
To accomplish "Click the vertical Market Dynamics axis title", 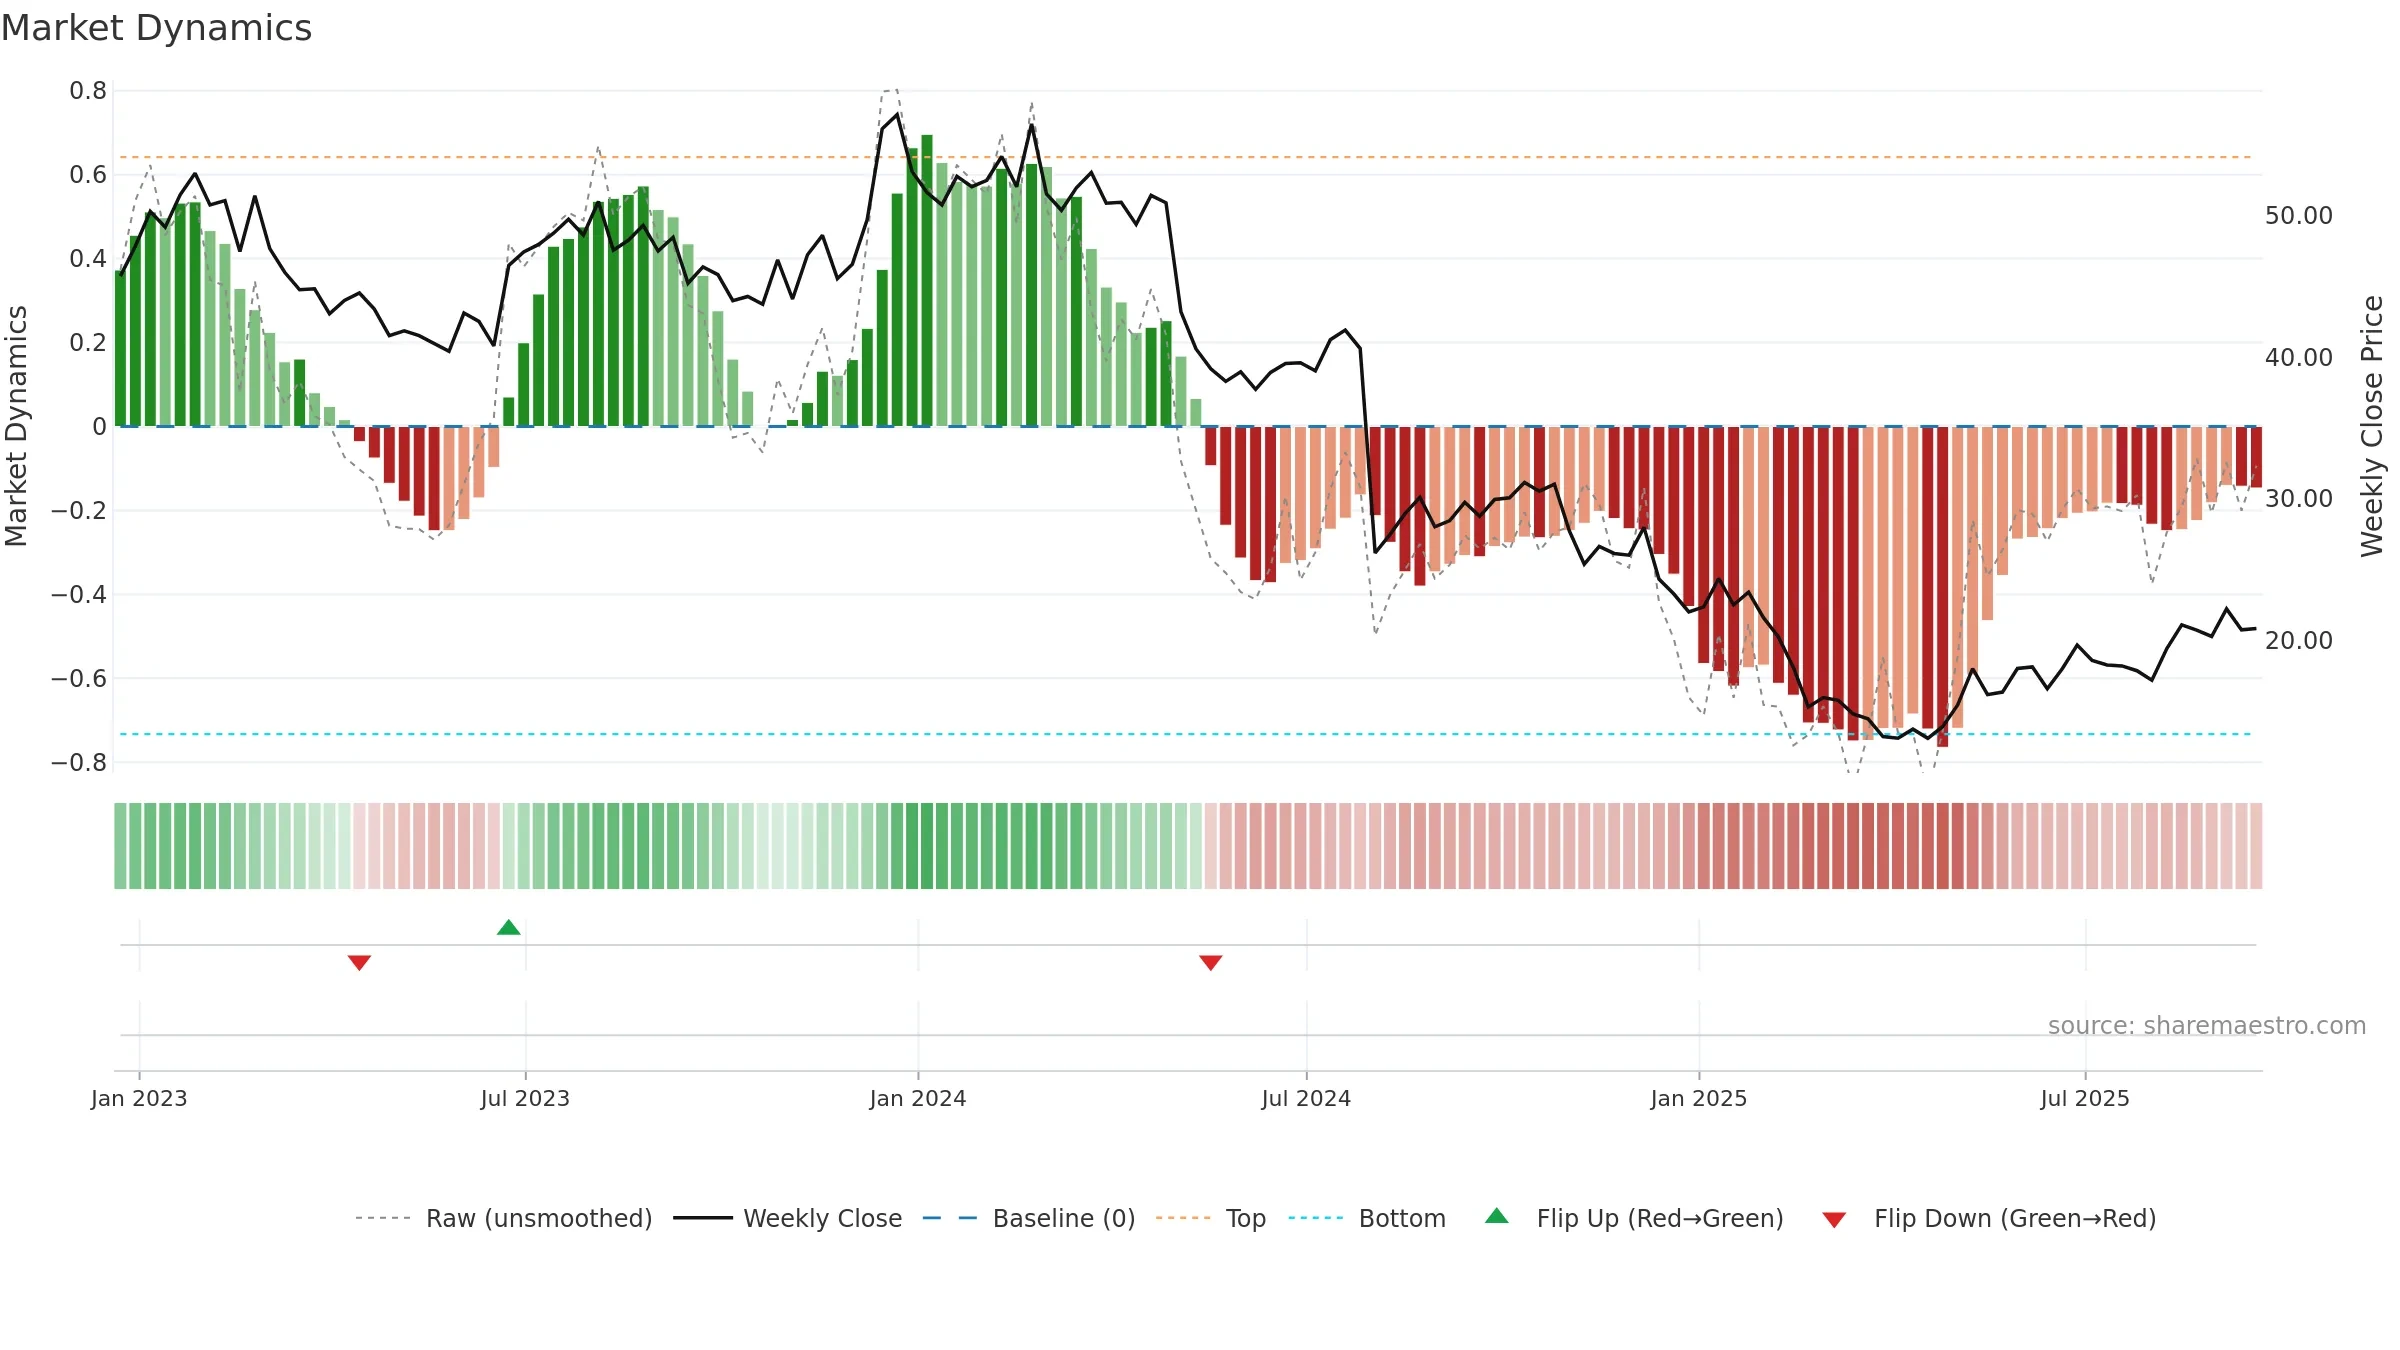I will (x=16, y=426).
